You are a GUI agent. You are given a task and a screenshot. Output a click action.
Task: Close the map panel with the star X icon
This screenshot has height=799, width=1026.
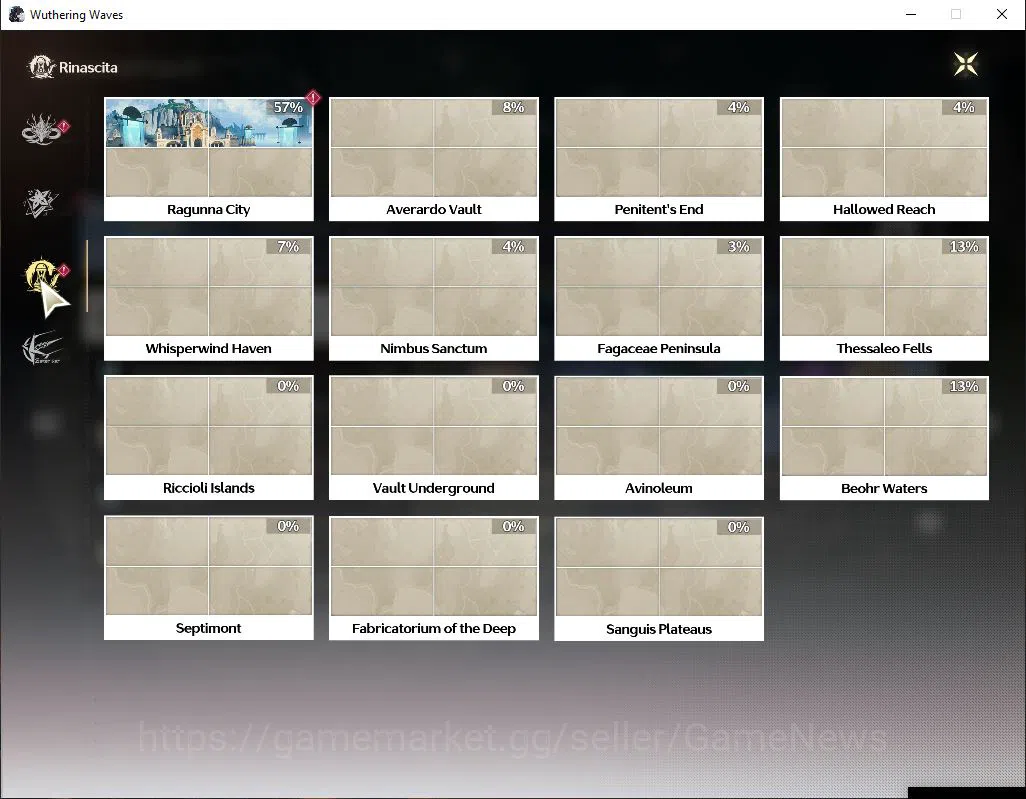(966, 64)
